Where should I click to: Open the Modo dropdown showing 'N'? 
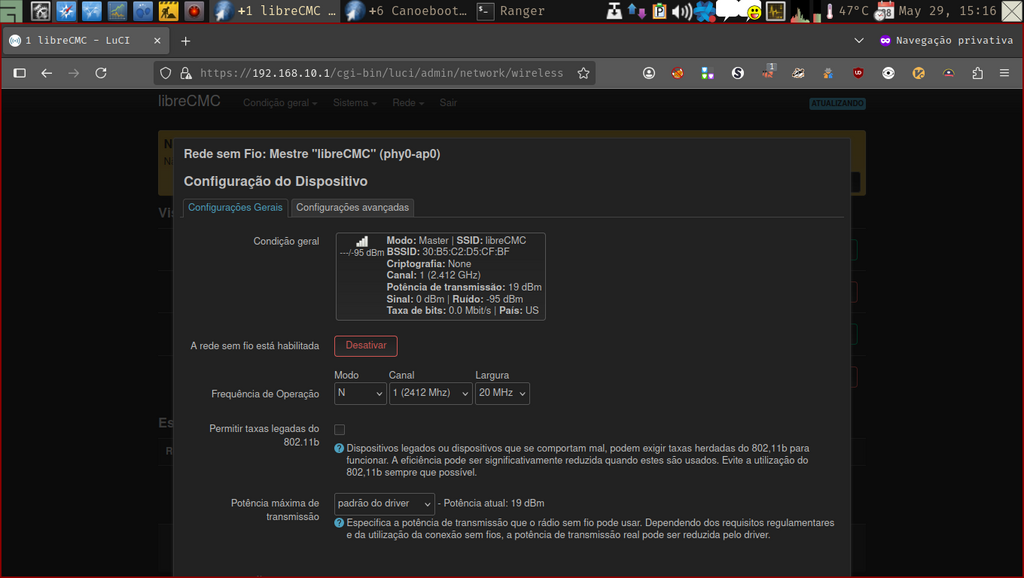click(359, 393)
